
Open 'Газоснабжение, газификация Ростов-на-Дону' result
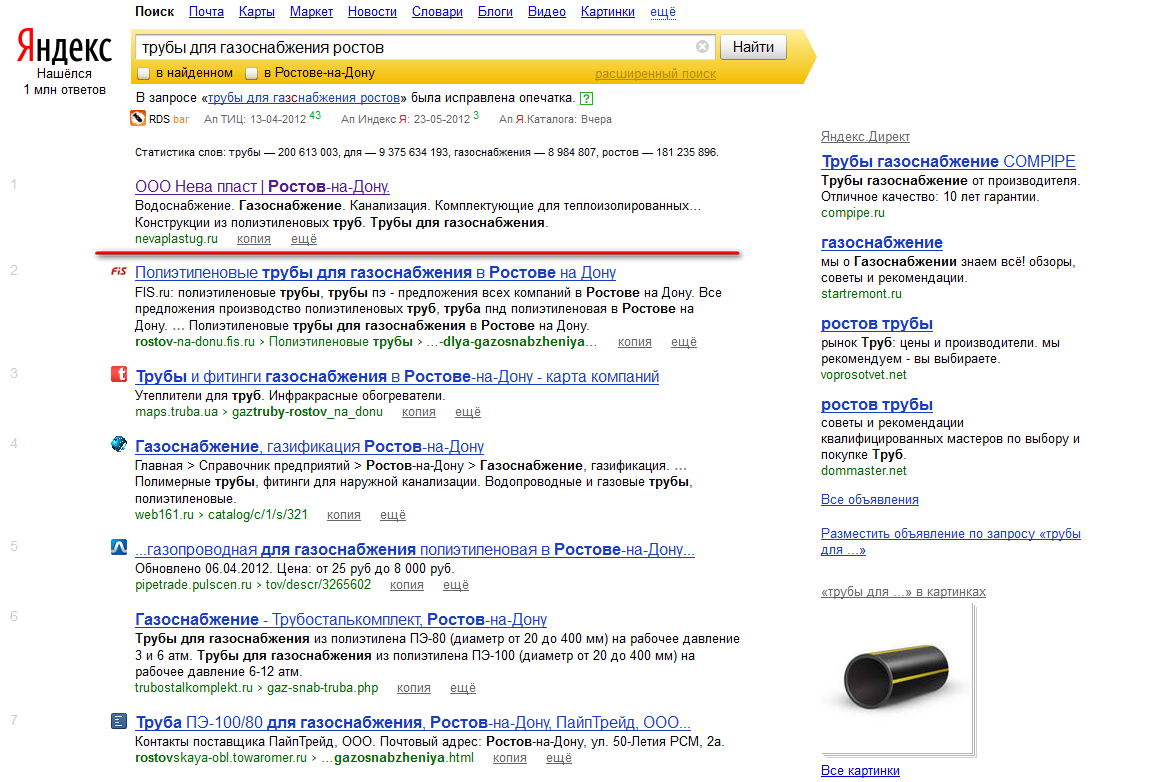[310, 447]
